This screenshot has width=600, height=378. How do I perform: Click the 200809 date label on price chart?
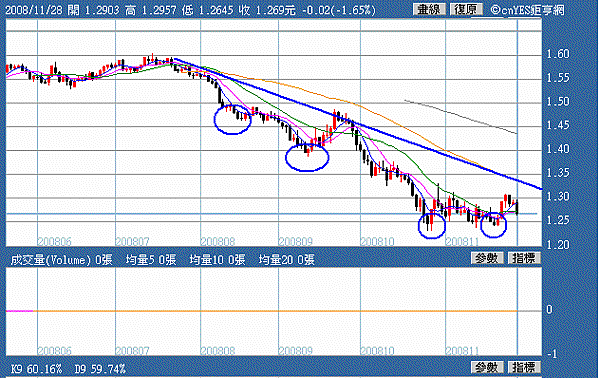pyautogui.click(x=295, y=241)
